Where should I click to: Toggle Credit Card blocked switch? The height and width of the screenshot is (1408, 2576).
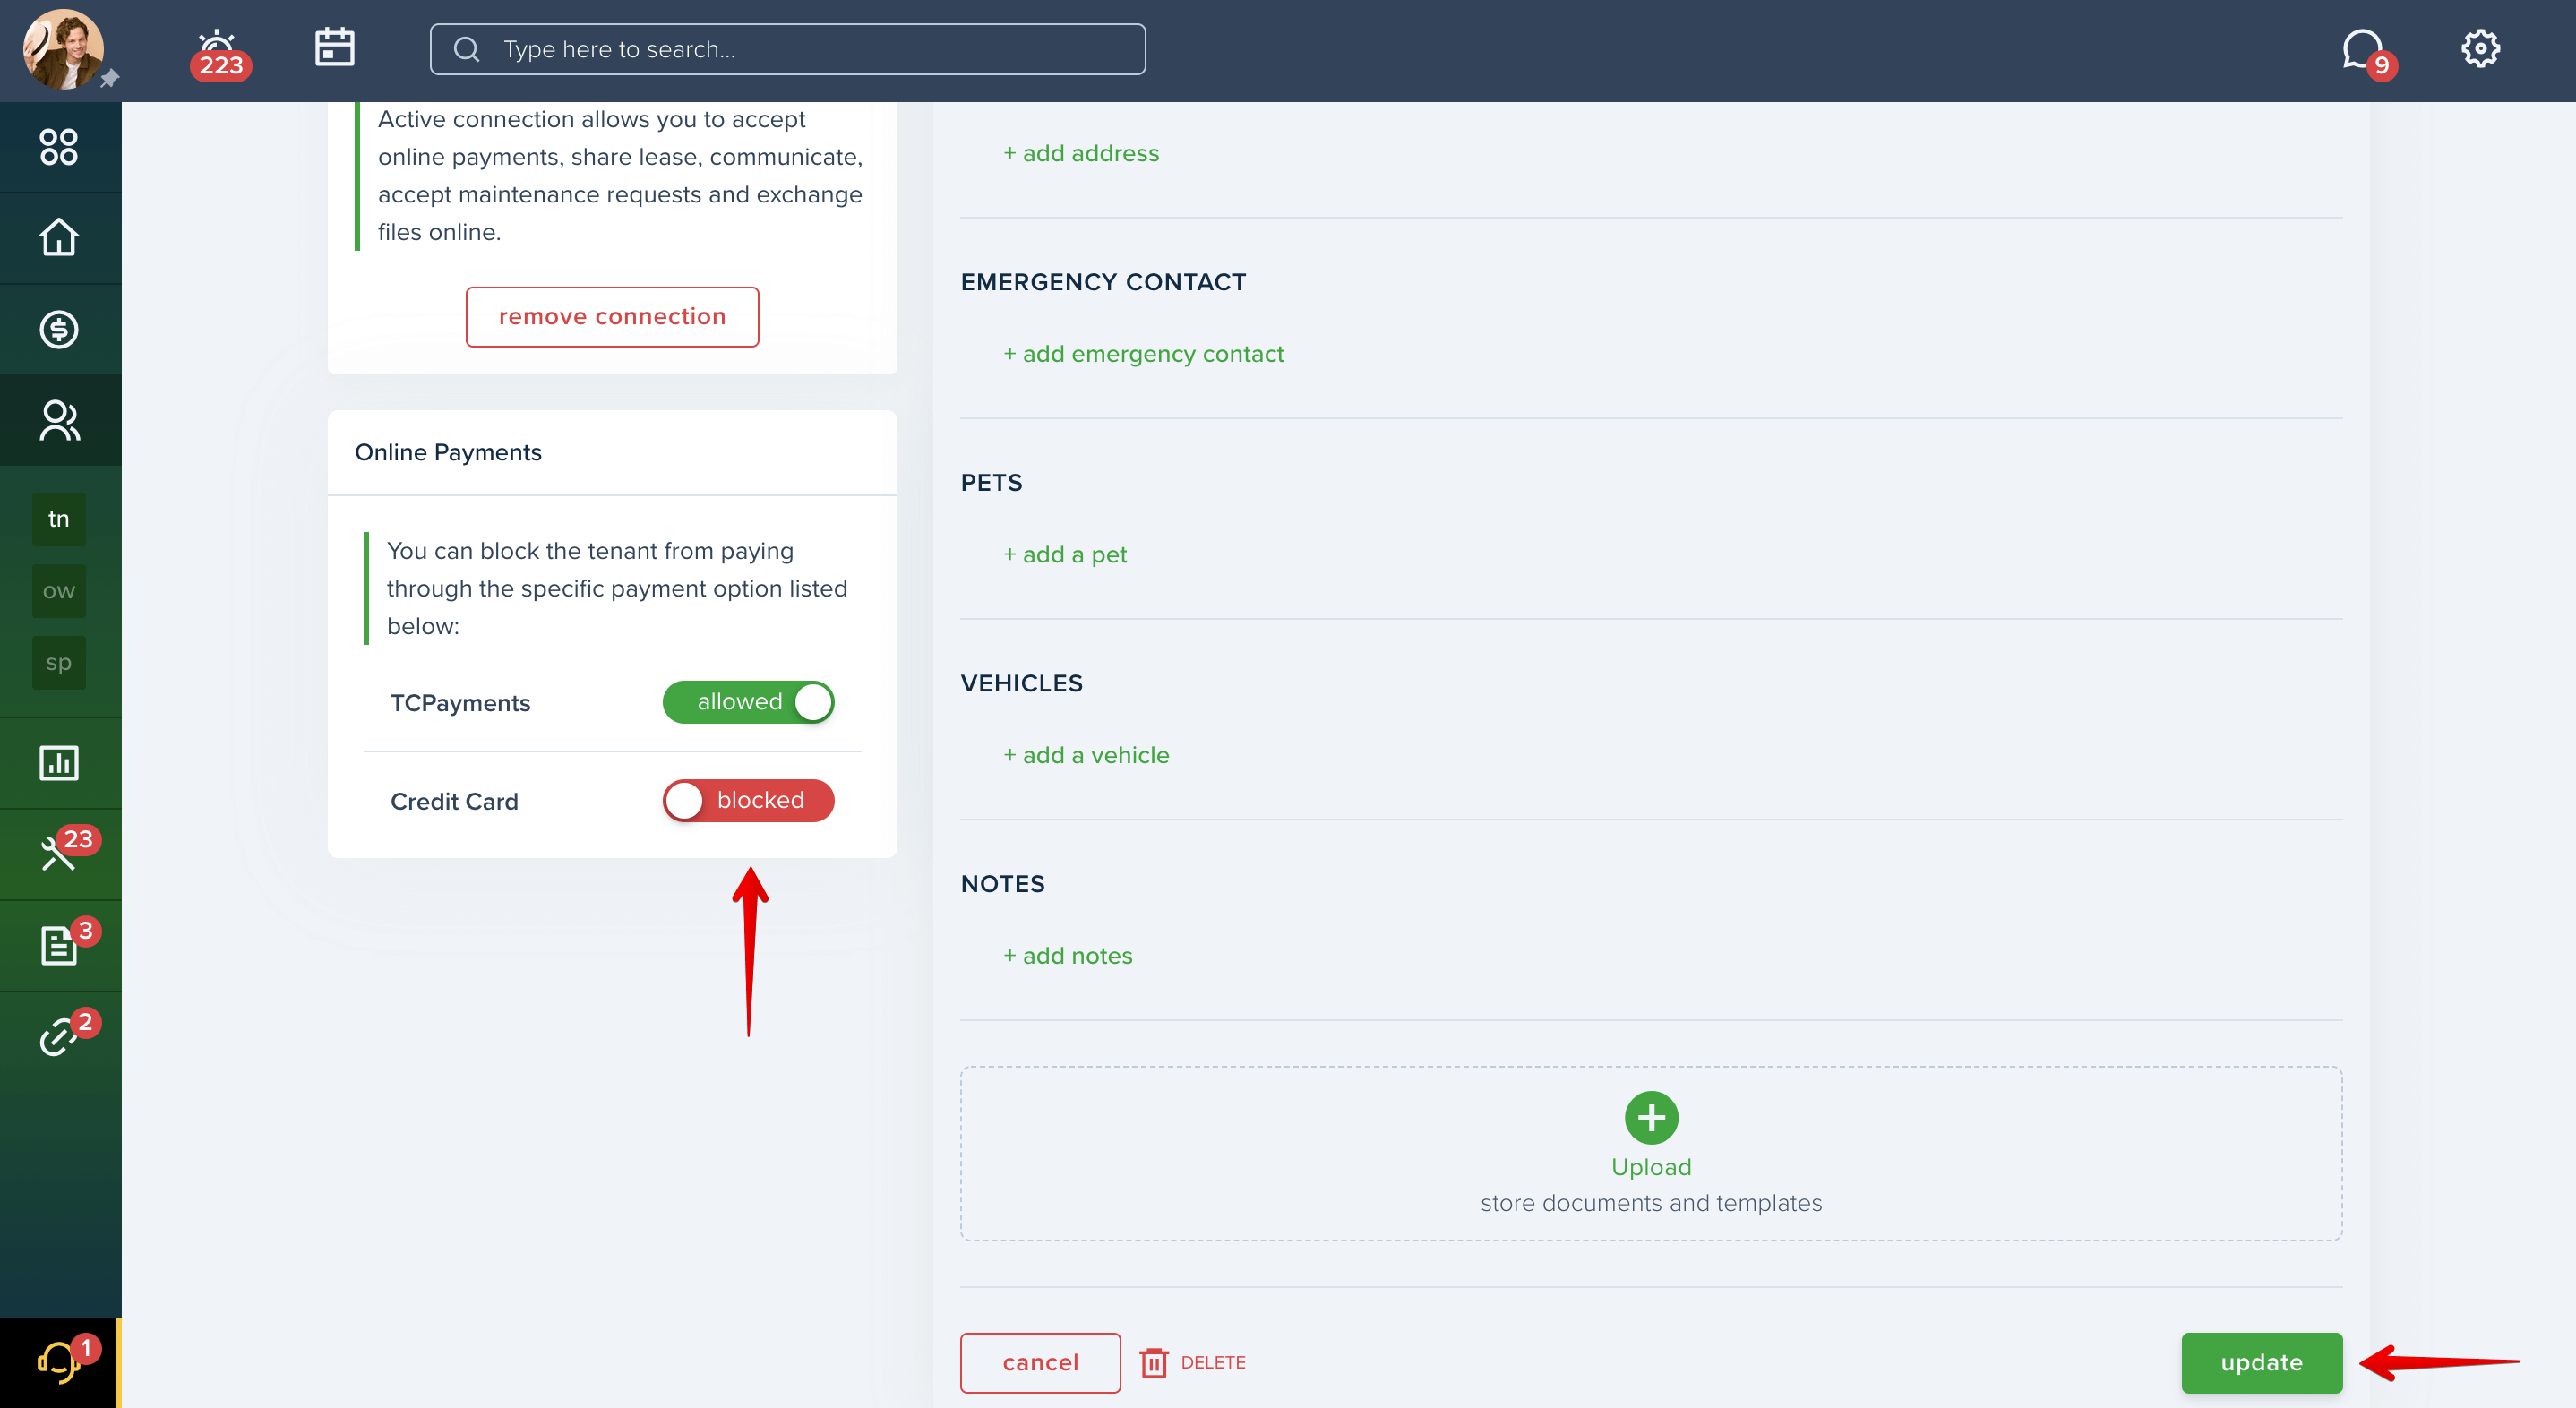click(748, 801)
